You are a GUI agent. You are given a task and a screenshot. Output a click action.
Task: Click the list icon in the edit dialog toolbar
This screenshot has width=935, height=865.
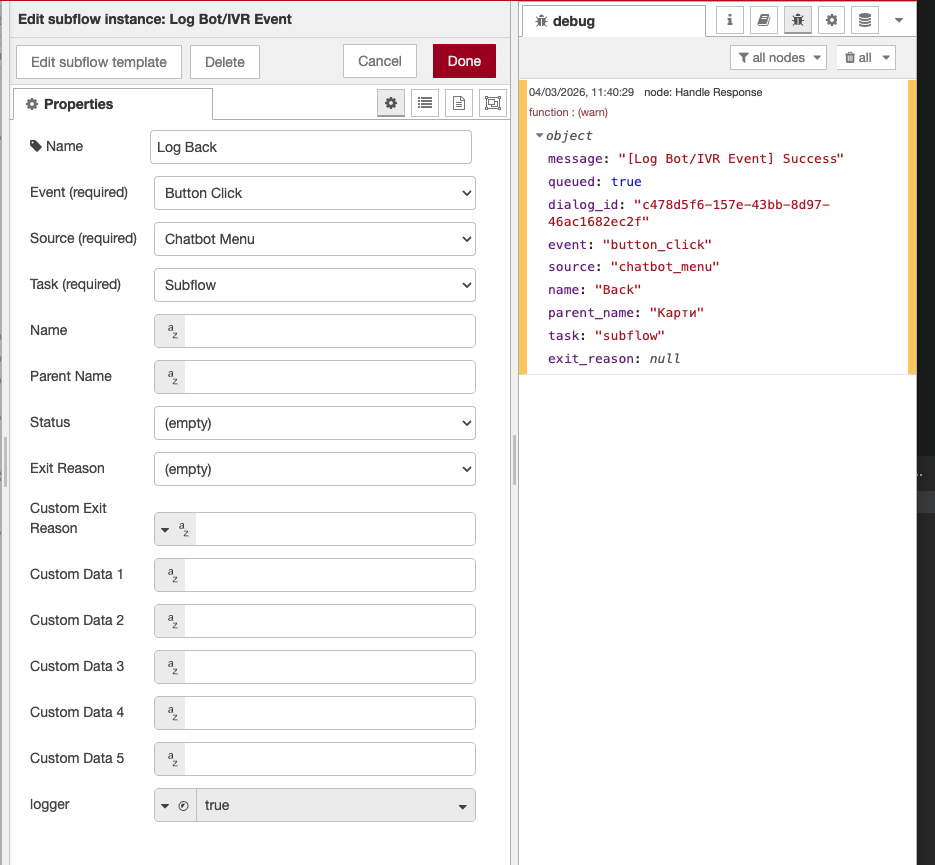[x=425, y=103]
